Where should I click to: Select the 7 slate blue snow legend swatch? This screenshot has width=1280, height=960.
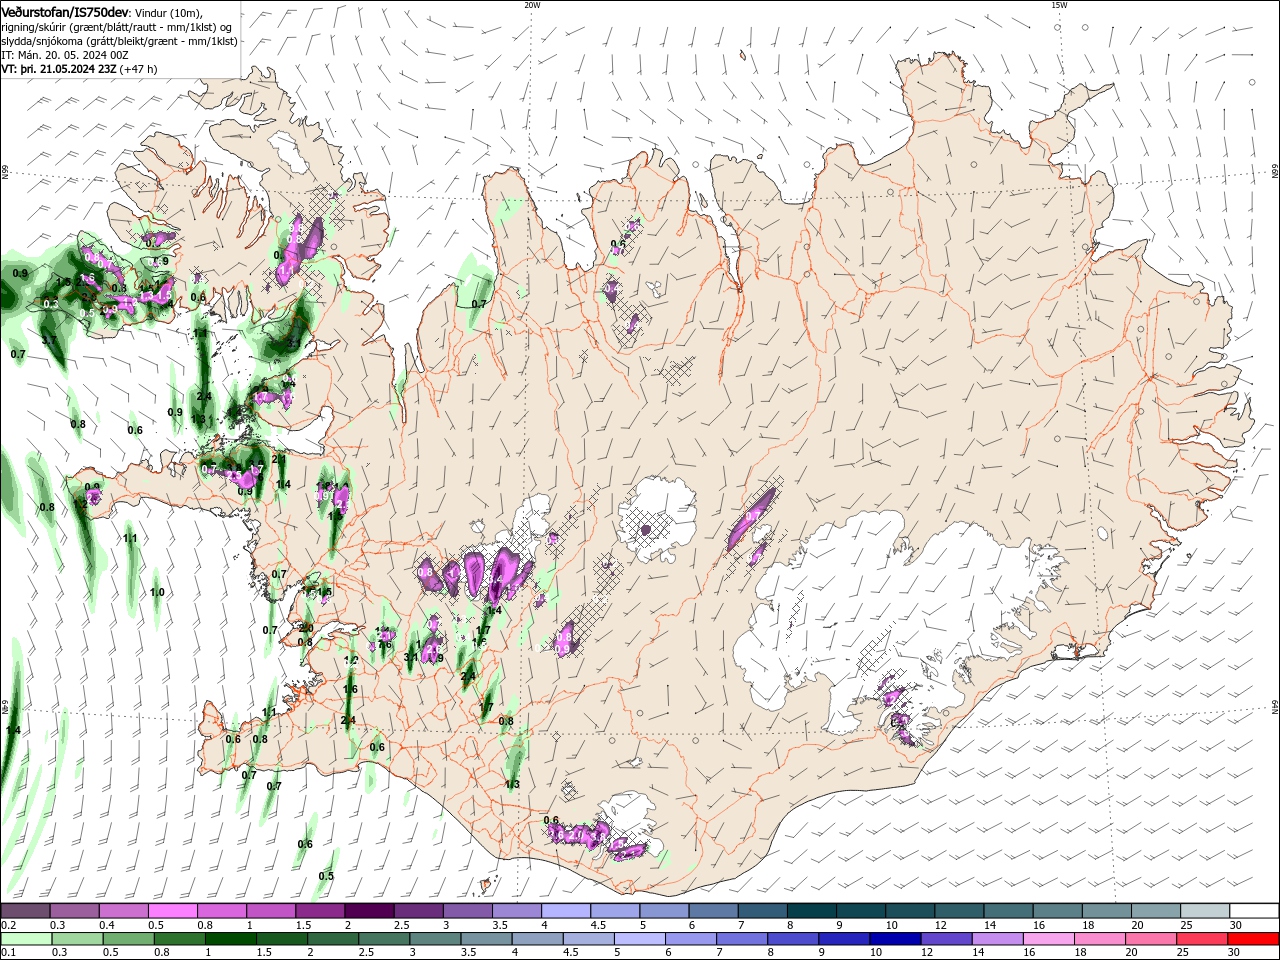pyautogui.click(x=761, y=911)
